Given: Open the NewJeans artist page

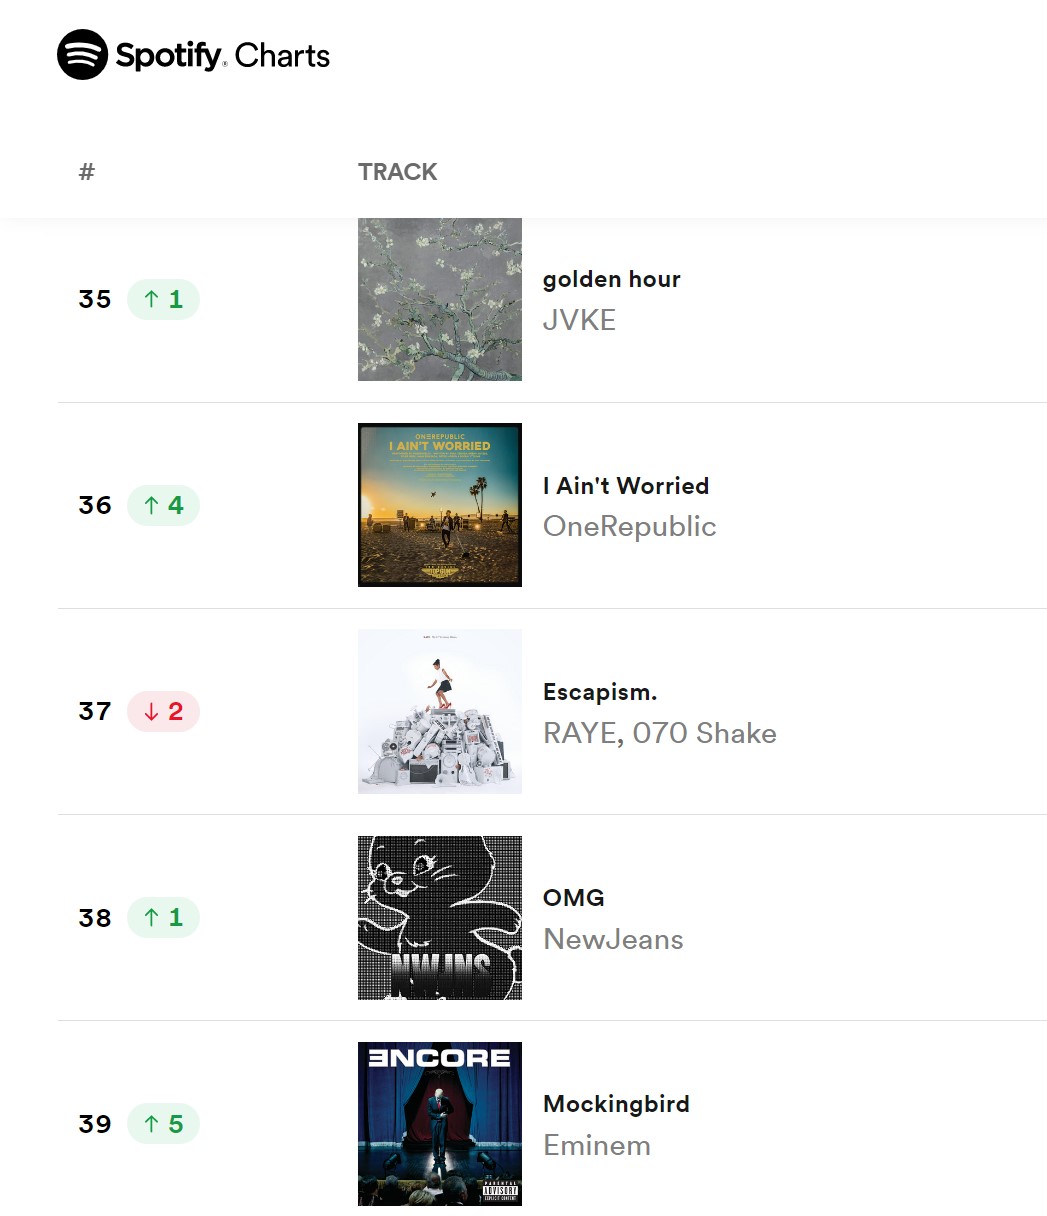Looking at the screenshot, I should [x=613, y=940].
